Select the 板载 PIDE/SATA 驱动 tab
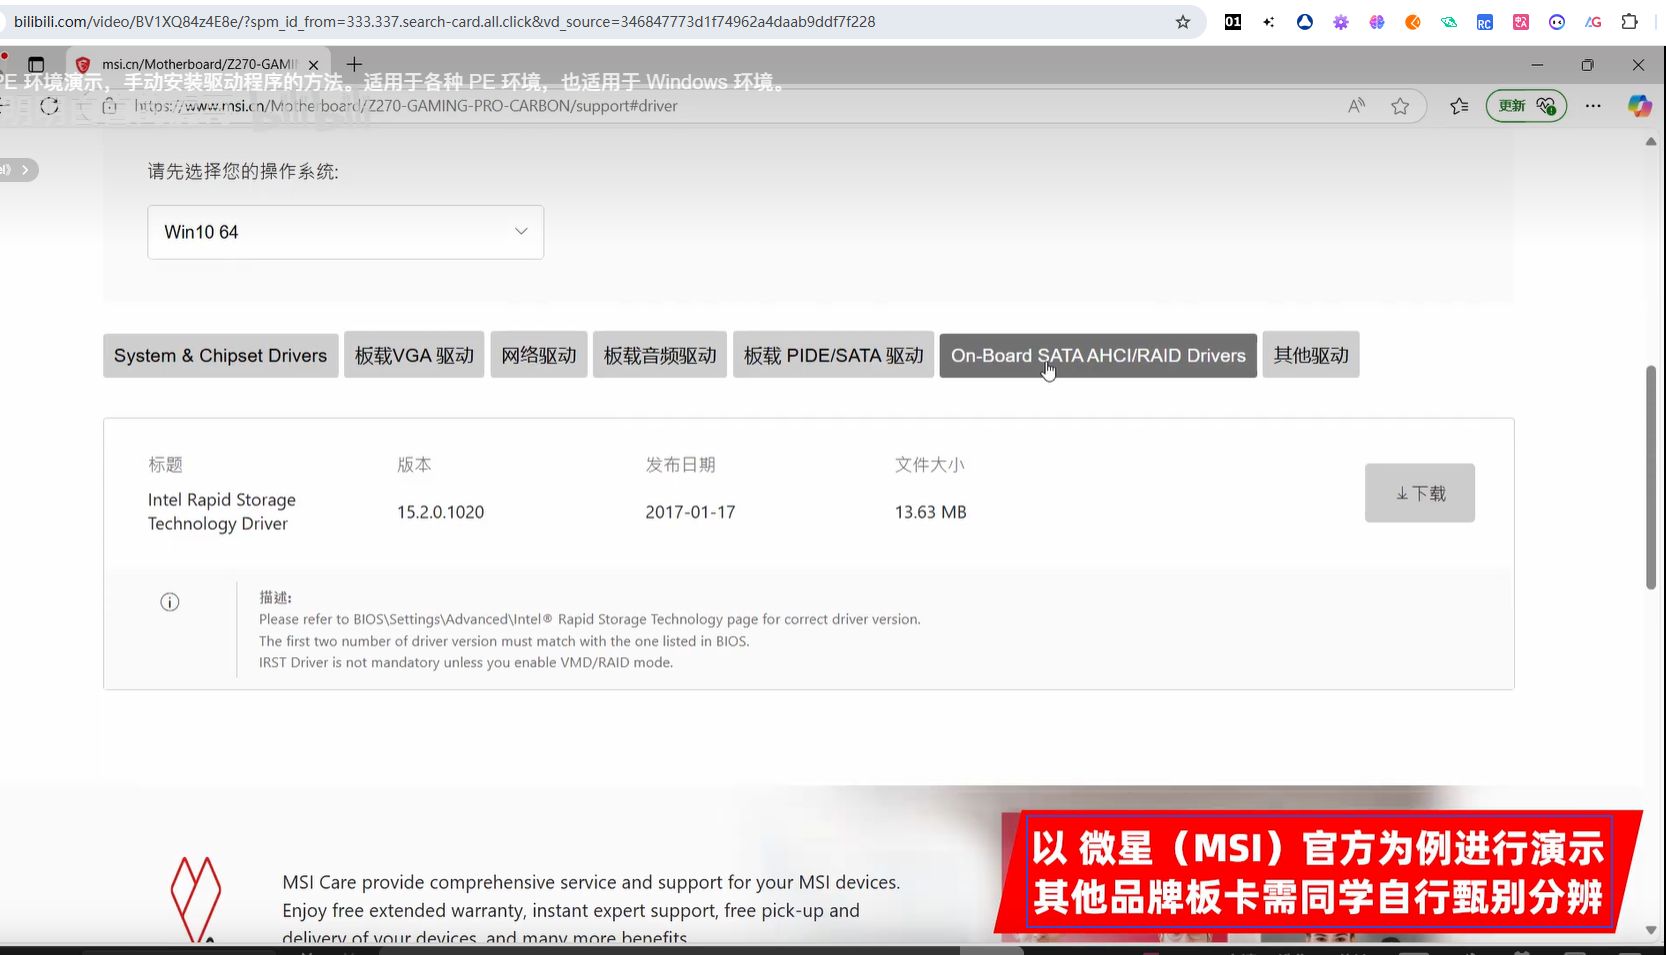This screenshot has width=1666, height=955. coord(833,356)
